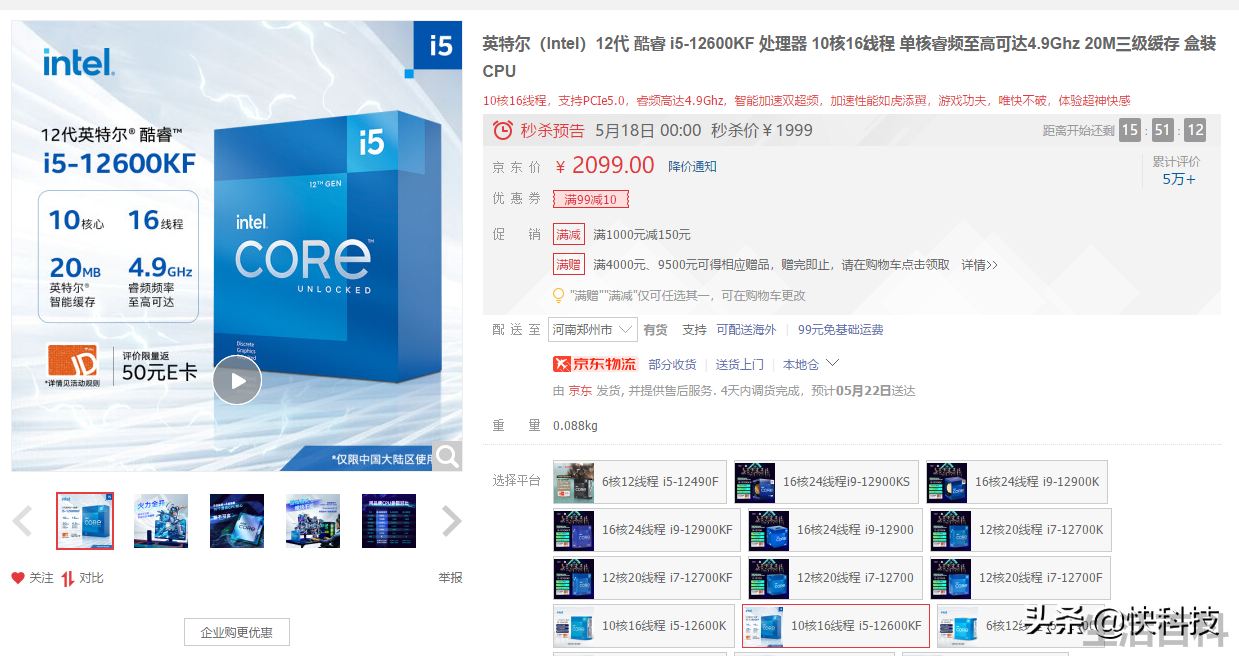Go to next product thumbnails
The width and height of the screenshot is (1239, 656).
452,521
